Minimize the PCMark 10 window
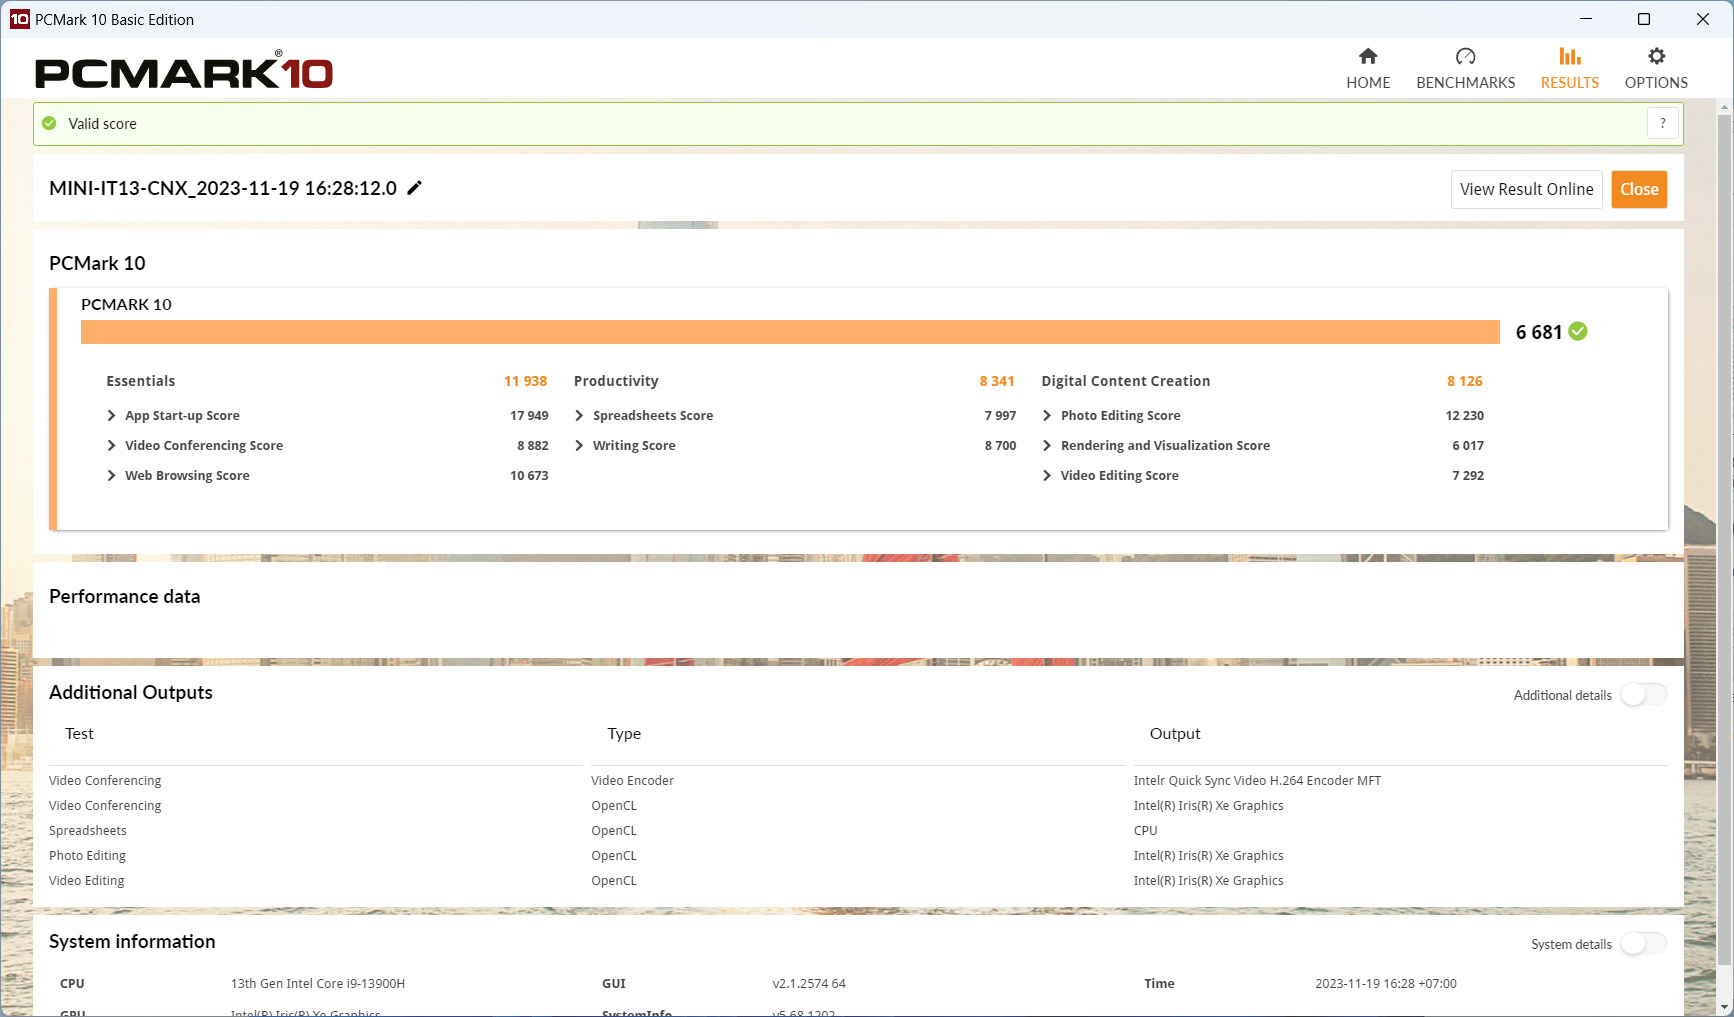 [x=1586, y=19]
